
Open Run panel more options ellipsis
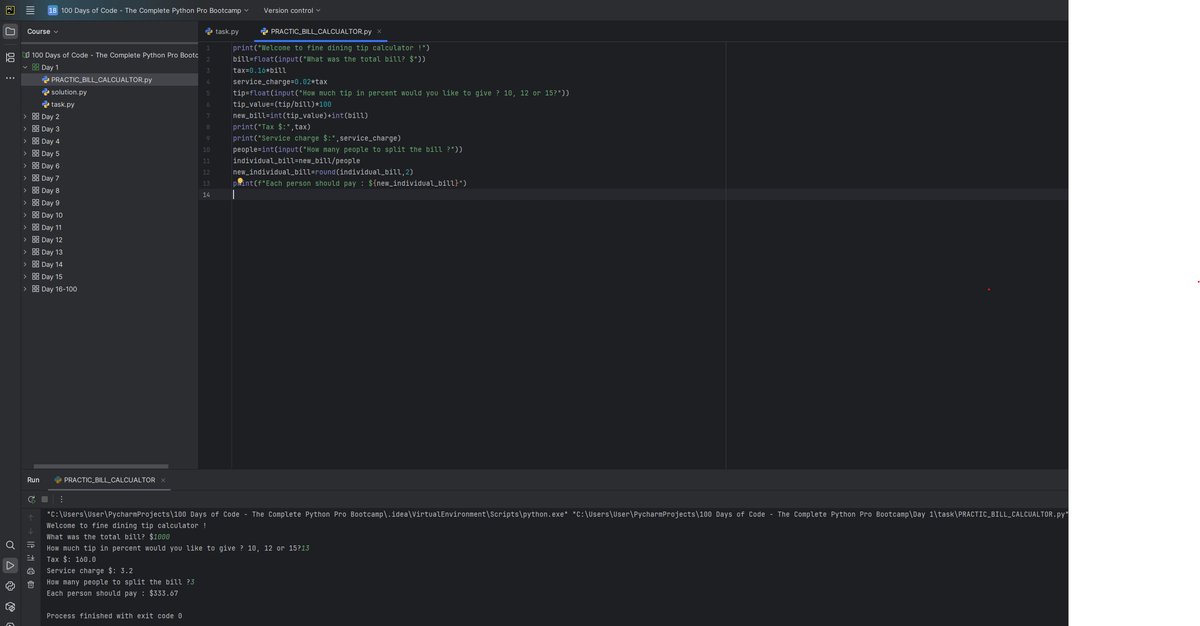(x=61, y=499)
